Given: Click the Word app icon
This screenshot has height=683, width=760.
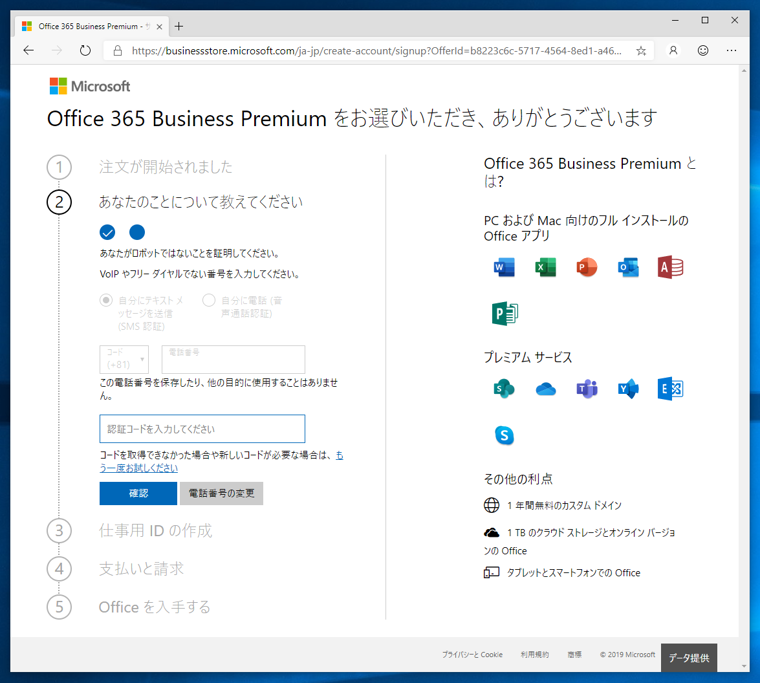Looking at the screenshot, I should click(x=504, y=267).
